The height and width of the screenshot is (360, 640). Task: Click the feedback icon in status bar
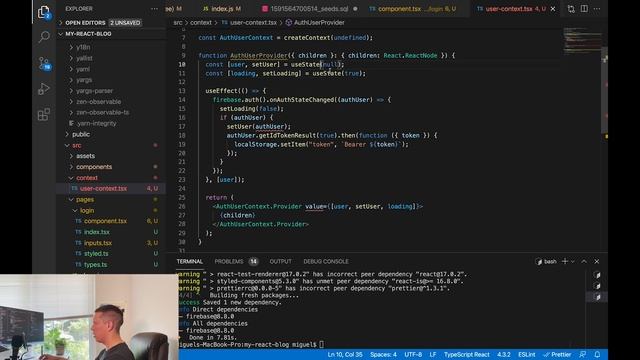click(x=582, y=354)
